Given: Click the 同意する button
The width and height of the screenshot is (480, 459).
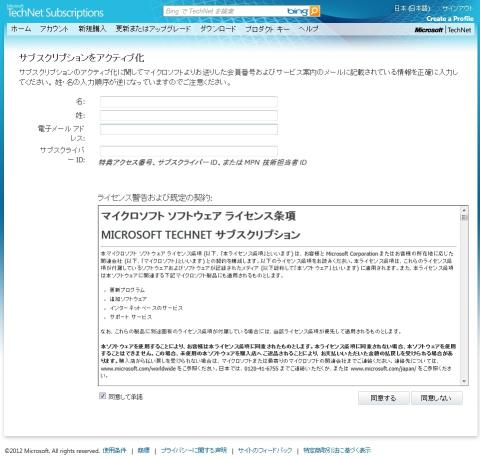Looking at the screenshot, I should click(383, 398).
